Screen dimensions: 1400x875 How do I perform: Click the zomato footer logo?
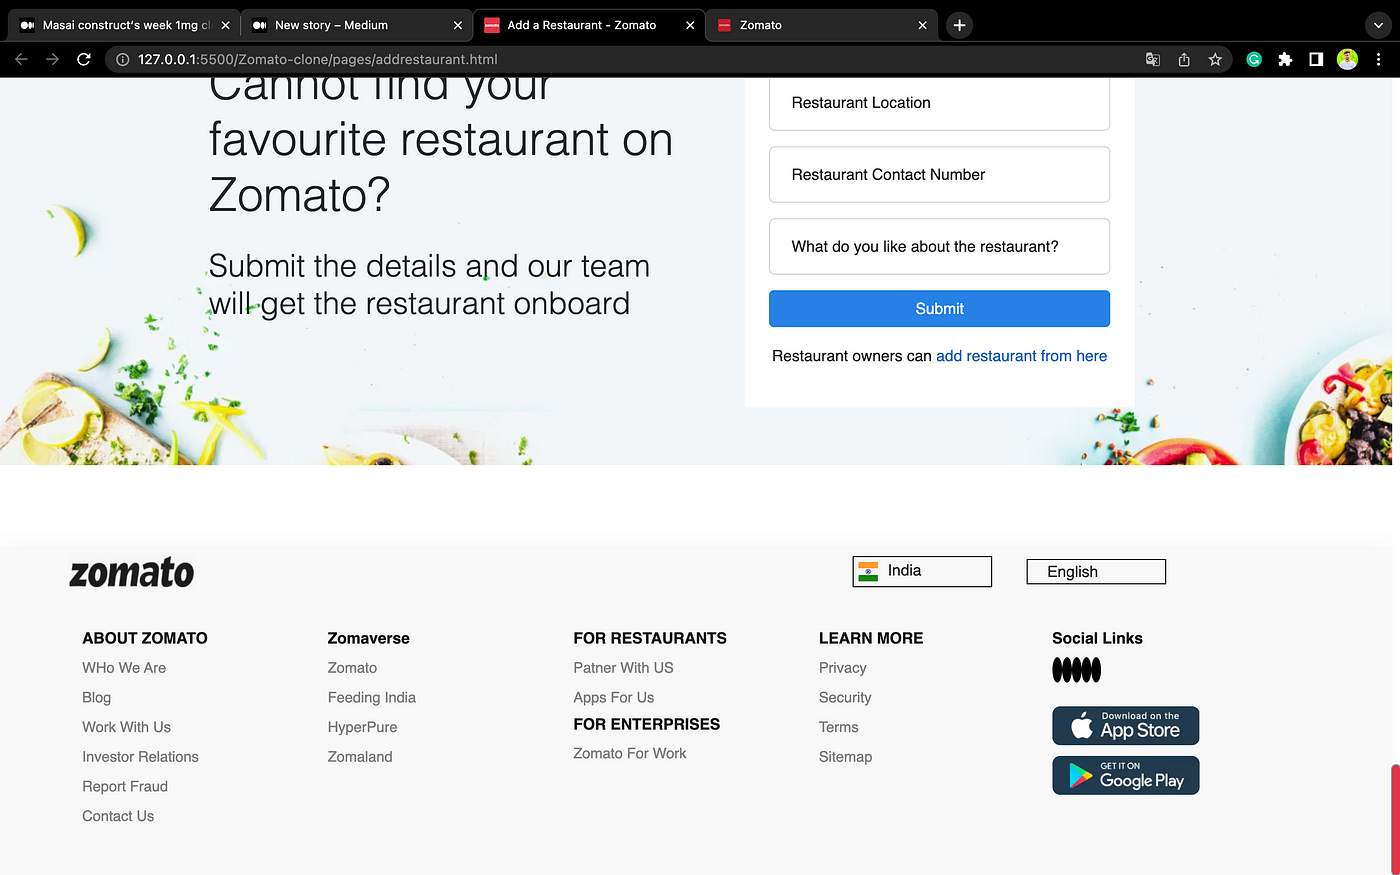click(x=132, y=572)
